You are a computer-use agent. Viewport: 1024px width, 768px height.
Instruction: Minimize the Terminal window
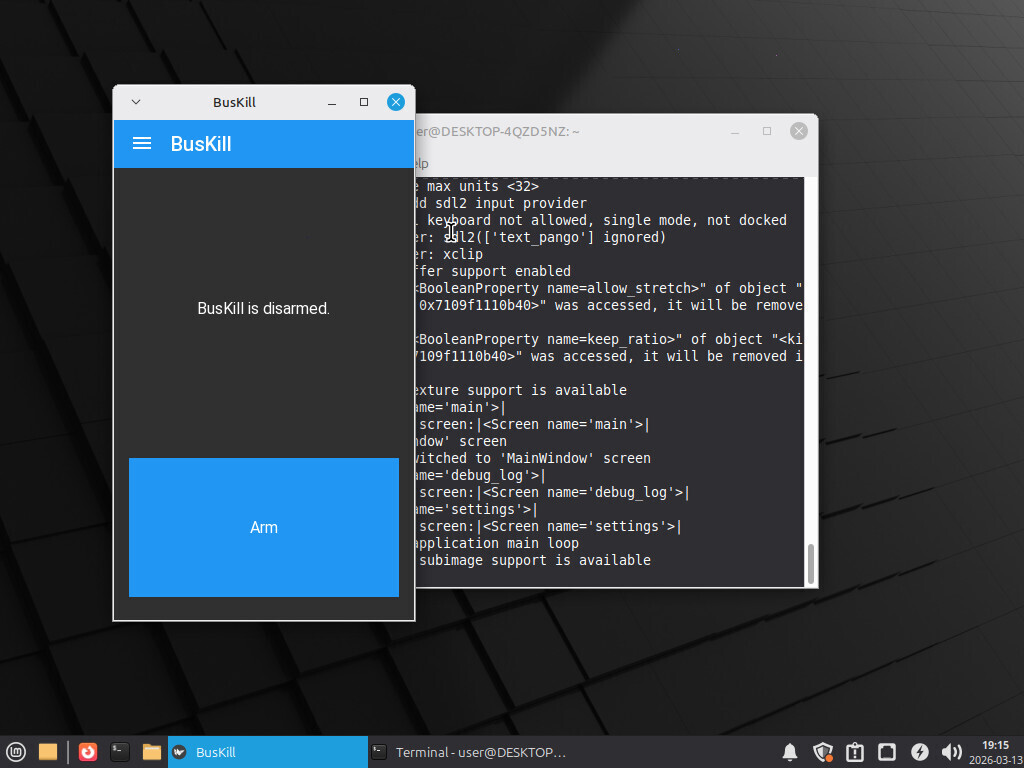coord(736,131)
